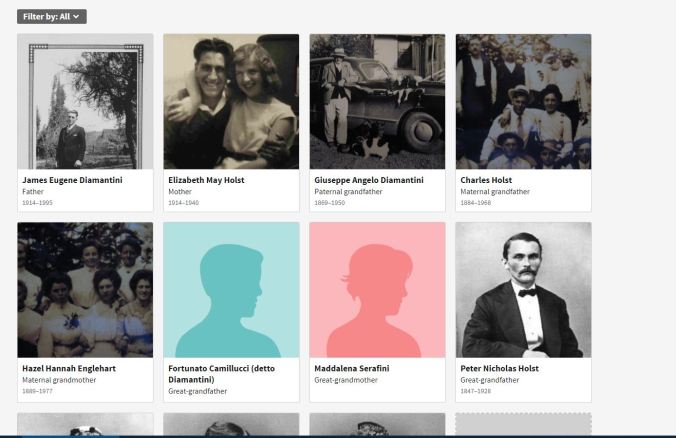676x438 pixels.
Task: Open Giuseppe Angelo Diamantini's photo
Action: 377,102
